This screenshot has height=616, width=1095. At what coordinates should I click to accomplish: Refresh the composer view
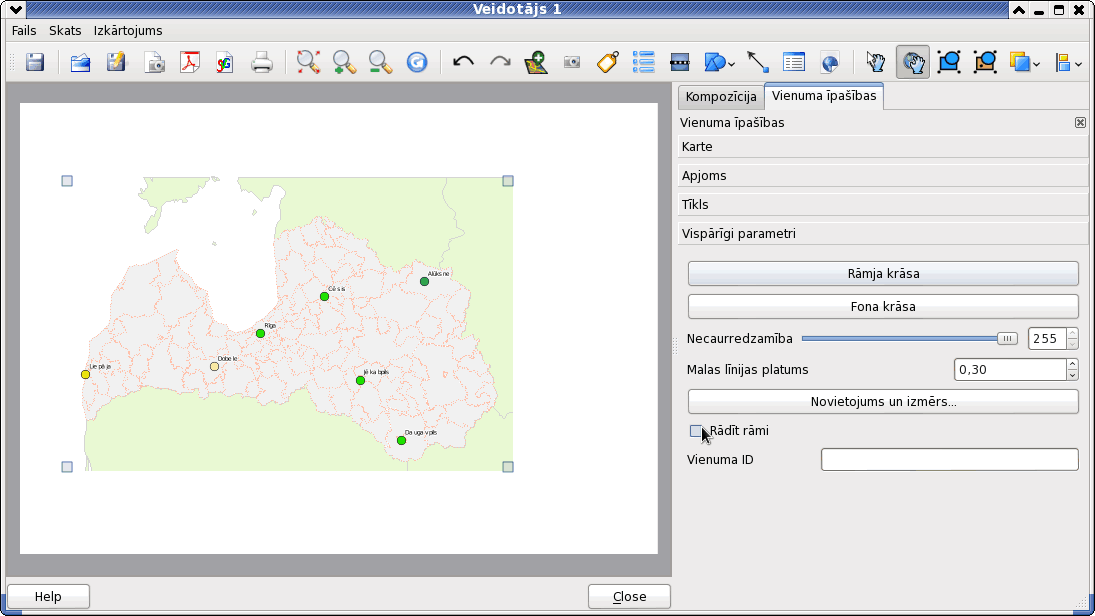pyautogui.click(x=417, y=62)
